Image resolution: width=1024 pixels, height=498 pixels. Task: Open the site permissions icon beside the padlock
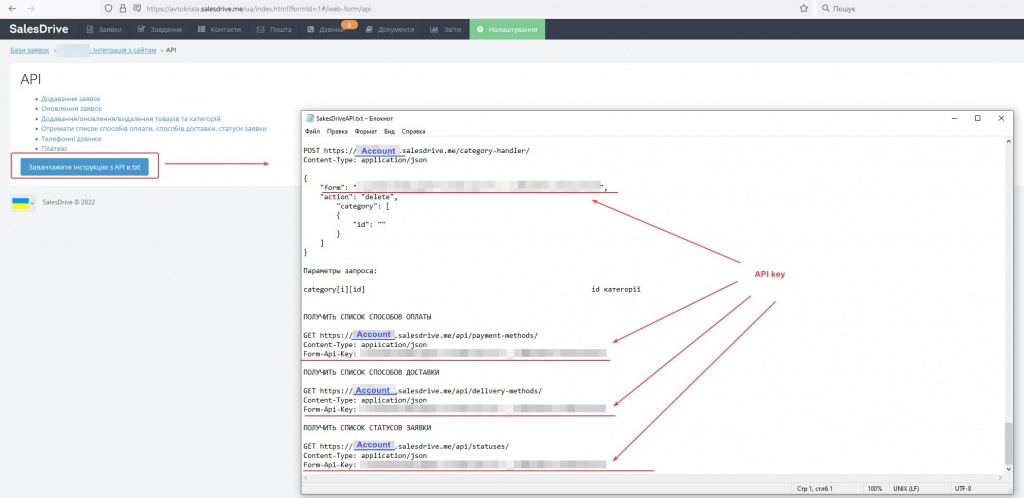point(136,9)
